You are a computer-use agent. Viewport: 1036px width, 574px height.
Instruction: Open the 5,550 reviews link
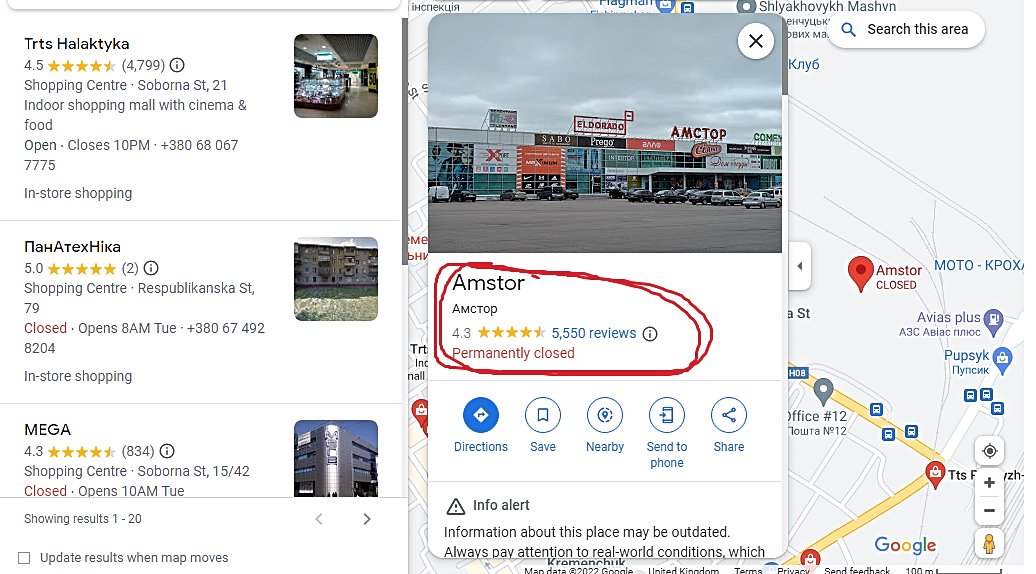(x=594, y=334)
